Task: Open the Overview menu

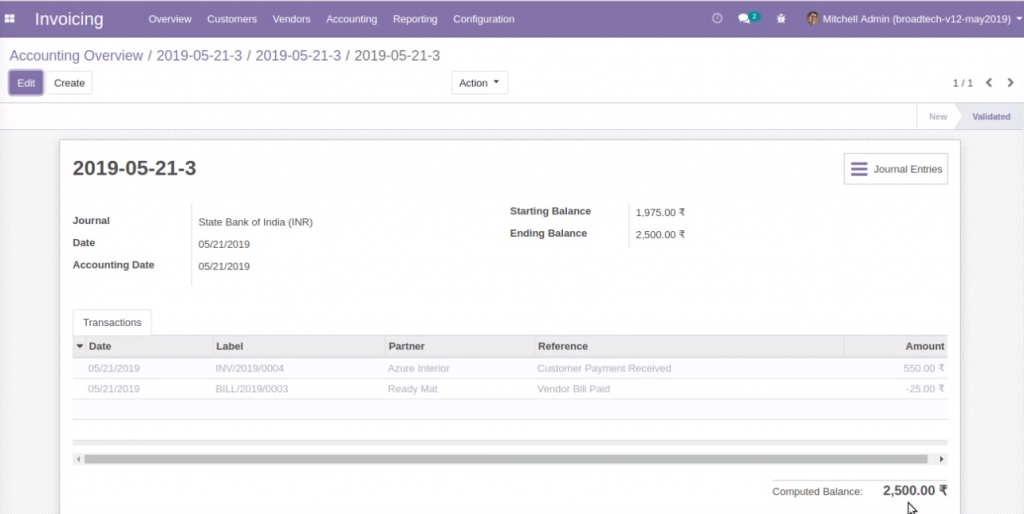Action: [170, 19]
